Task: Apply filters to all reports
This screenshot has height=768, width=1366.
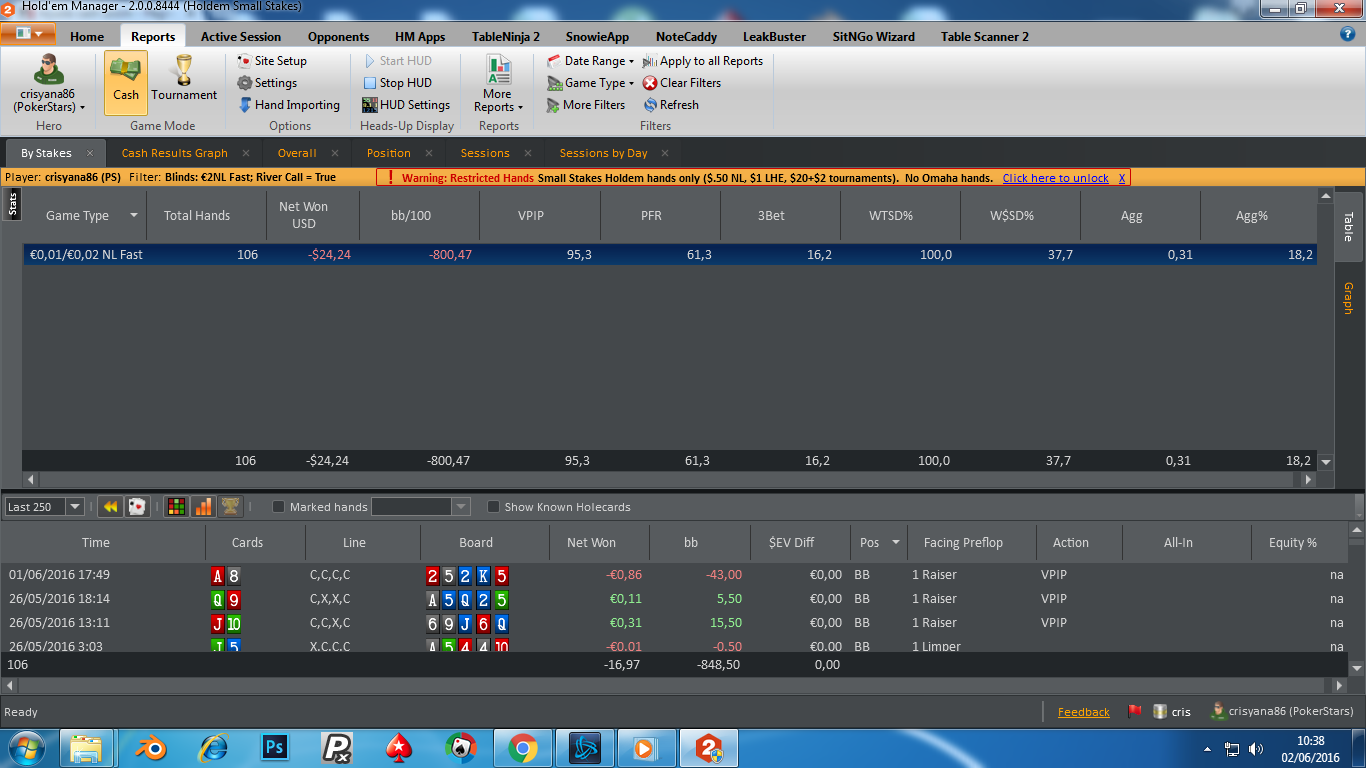Action: pyautogui.click(x=703, y=61)
